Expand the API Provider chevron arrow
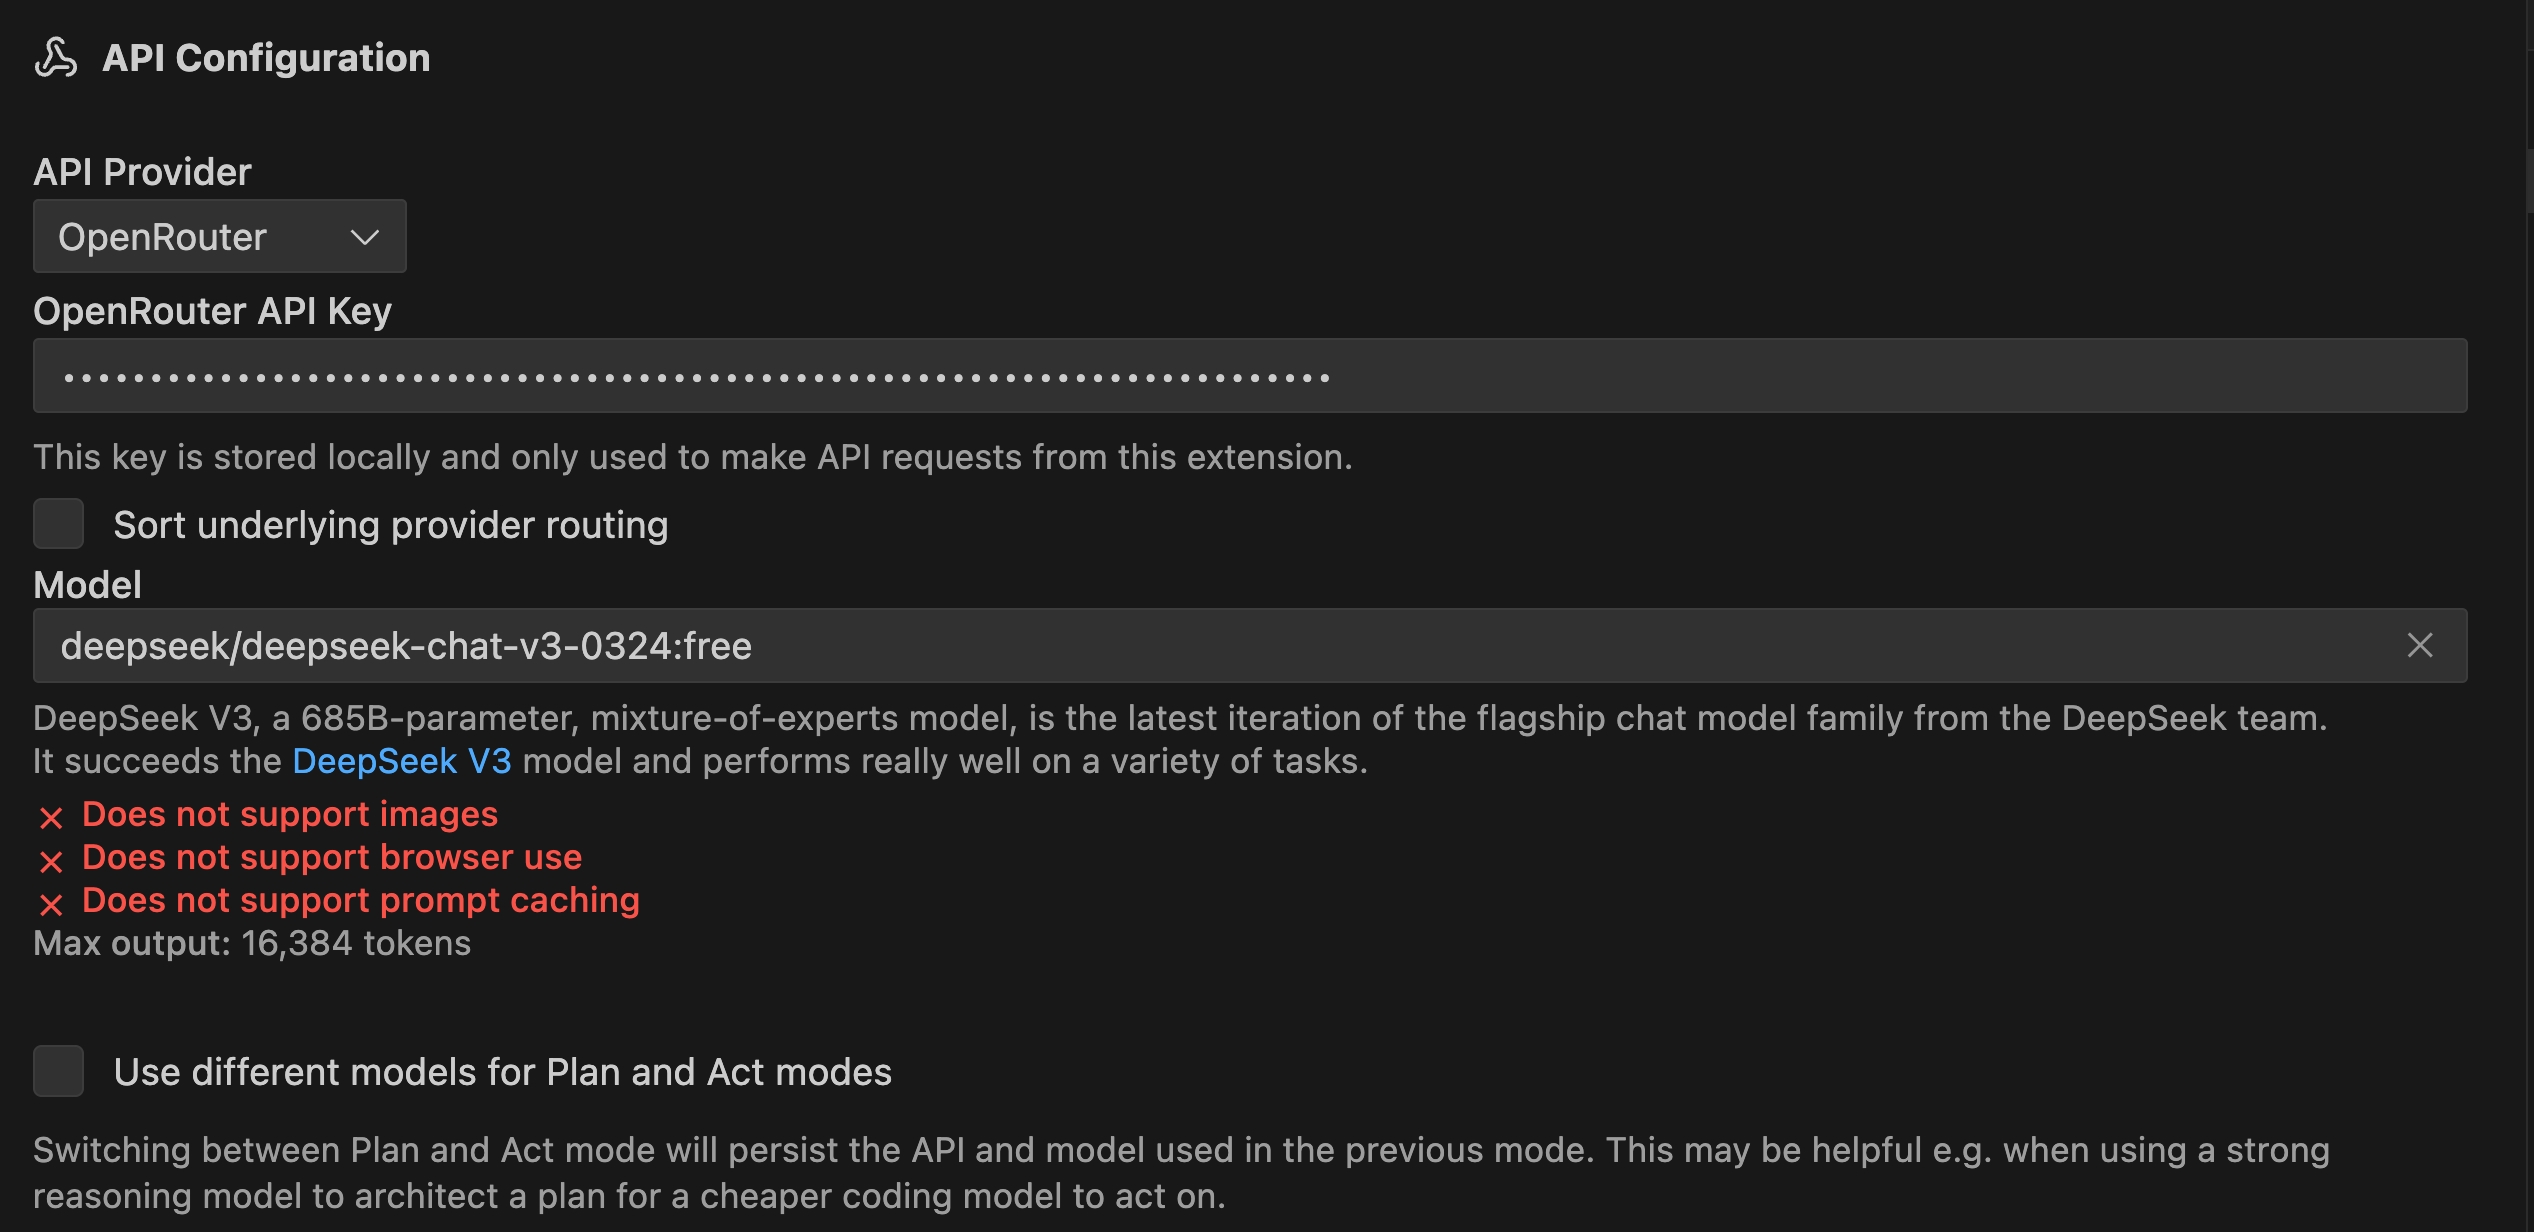The width and height of the screenshot is (2534, 1232). 365,237
